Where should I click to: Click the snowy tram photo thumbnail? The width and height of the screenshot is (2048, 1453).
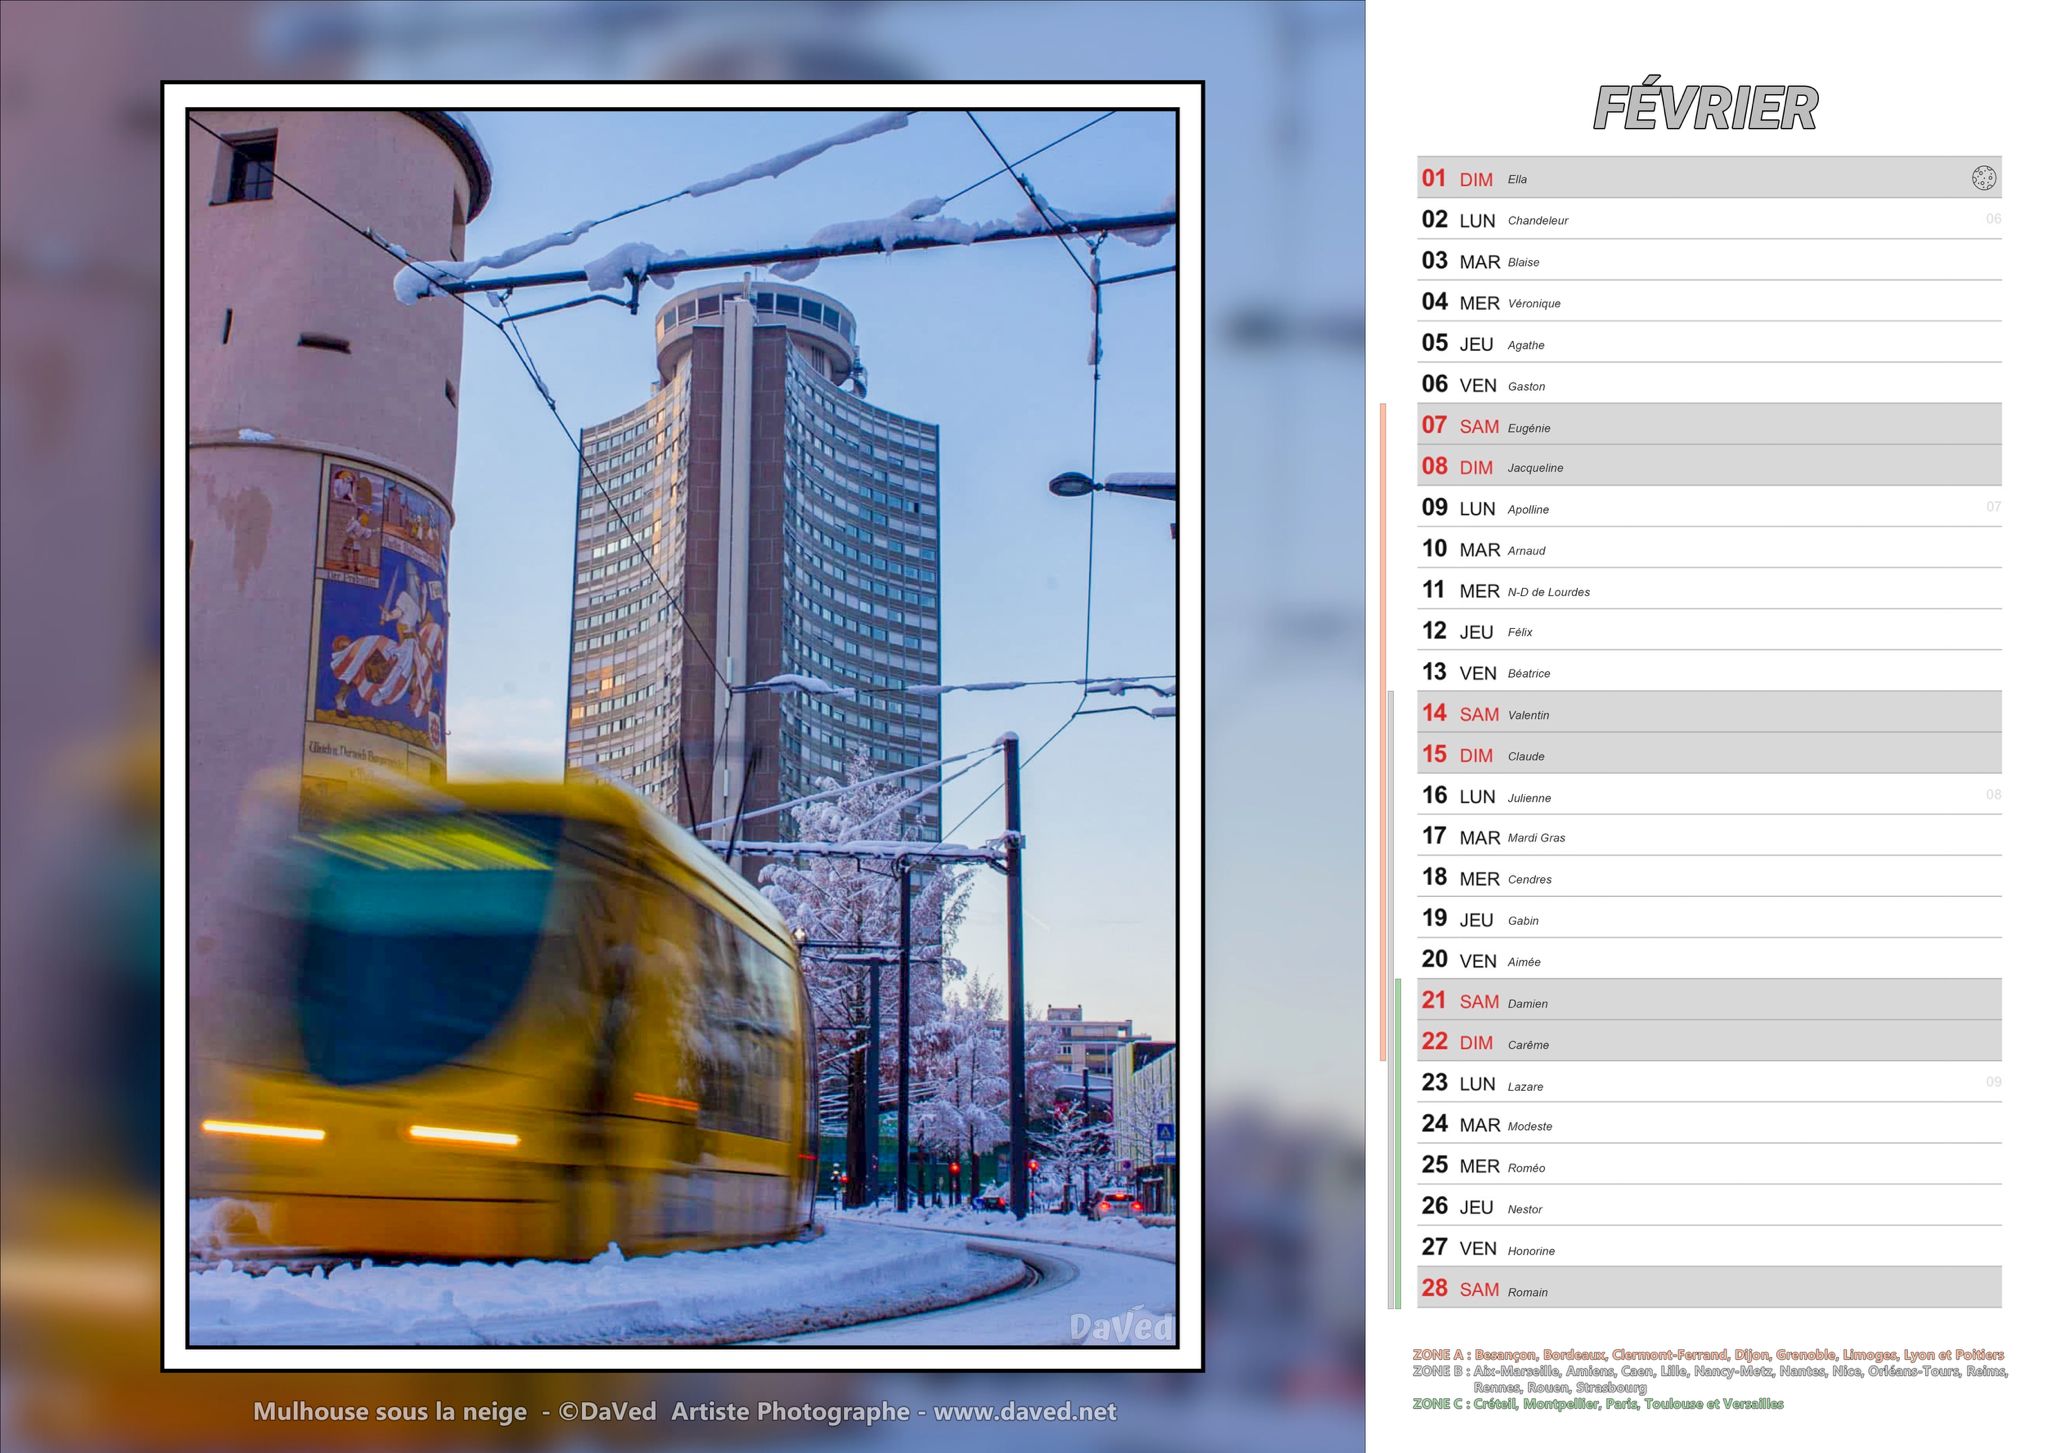tap(690, 720)
